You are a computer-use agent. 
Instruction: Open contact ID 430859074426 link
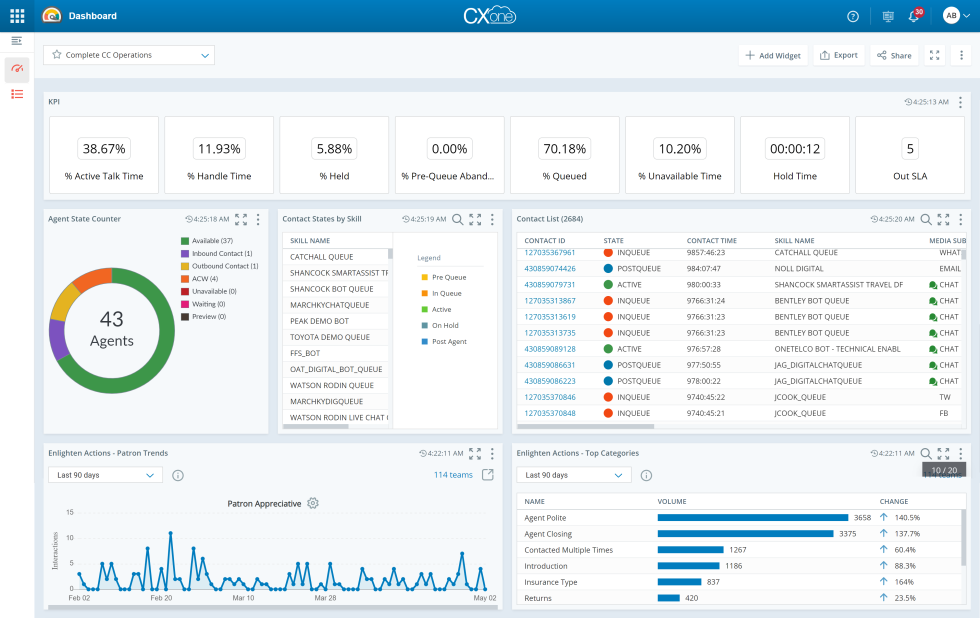pyautogui.click(x=550, y=268)
